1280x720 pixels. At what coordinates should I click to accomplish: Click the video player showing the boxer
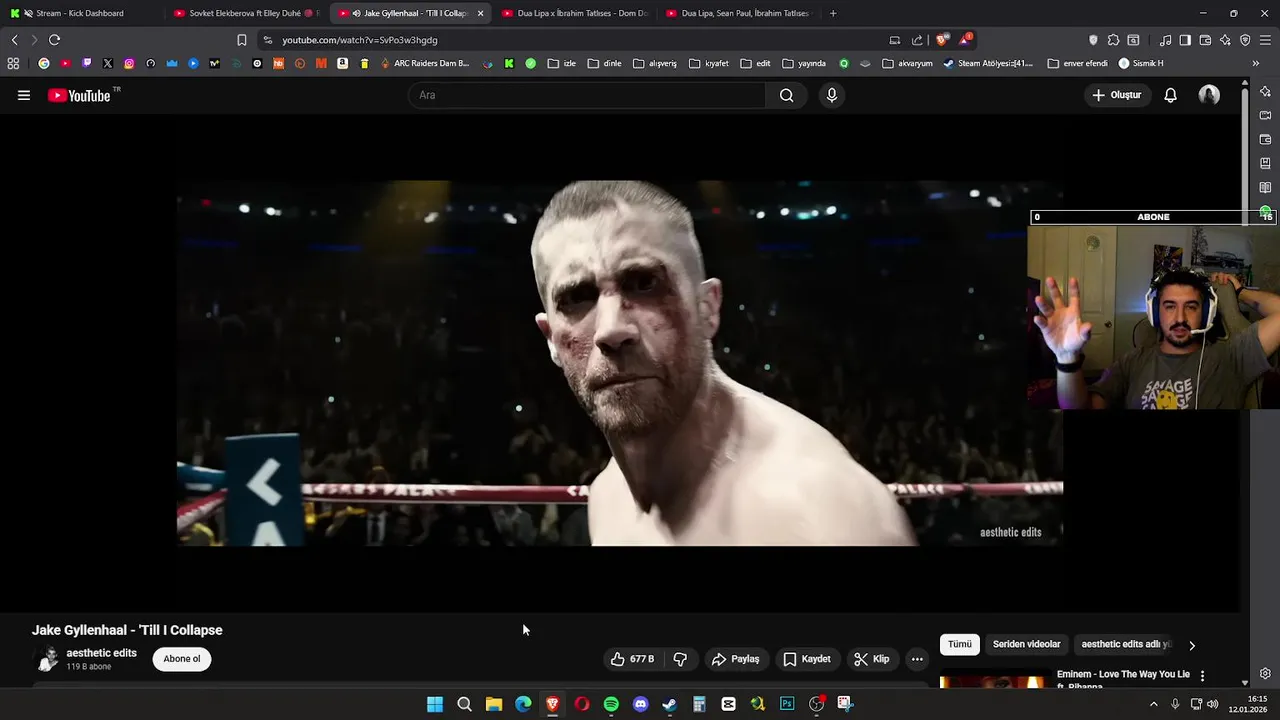tap(620, 363)
